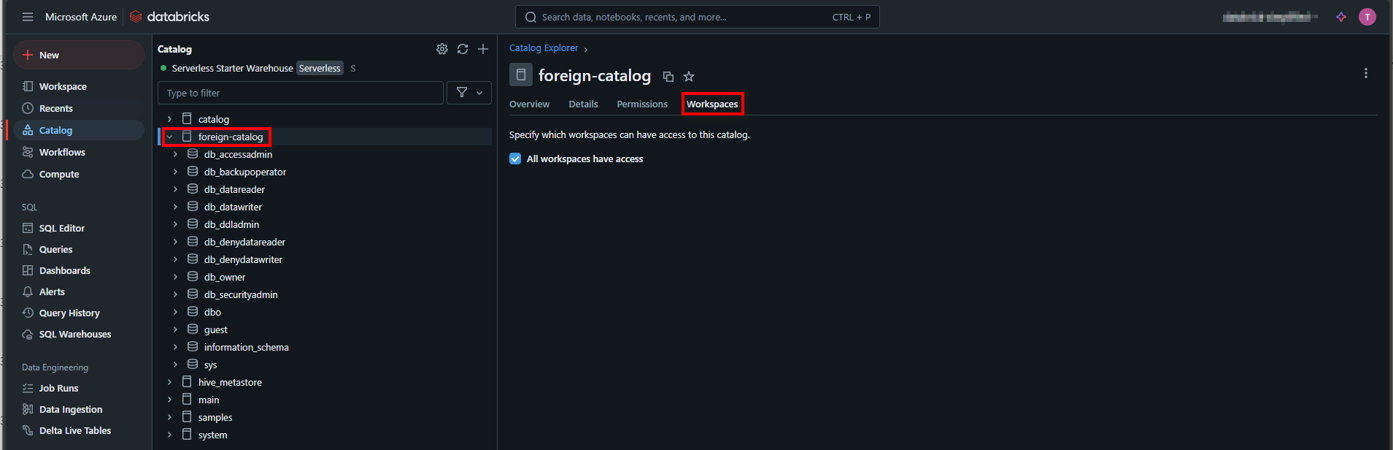Open the Databricks Assistant sparkle icon

pos(1341,17)
